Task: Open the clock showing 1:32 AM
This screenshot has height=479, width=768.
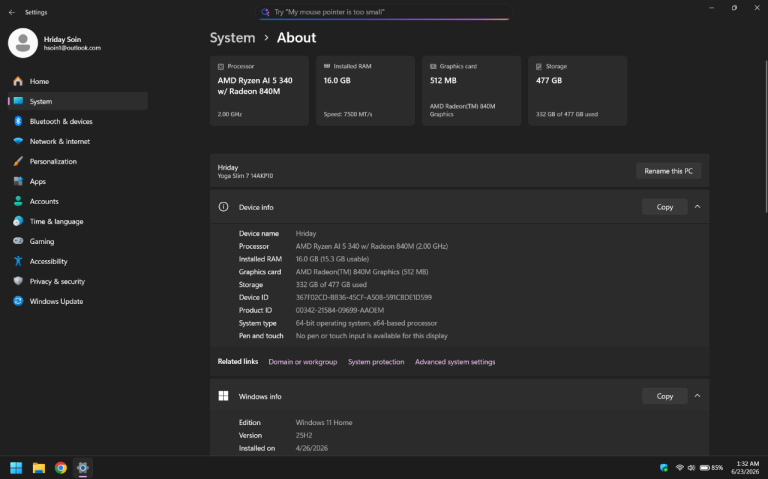Action: pos(745,468)
